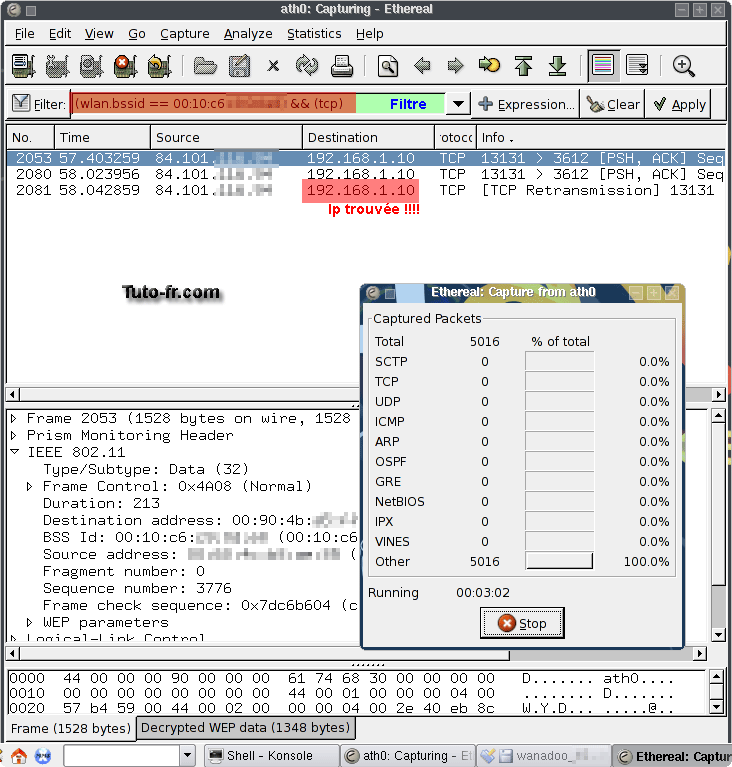Save capture file floppy icon

(239, 66)
